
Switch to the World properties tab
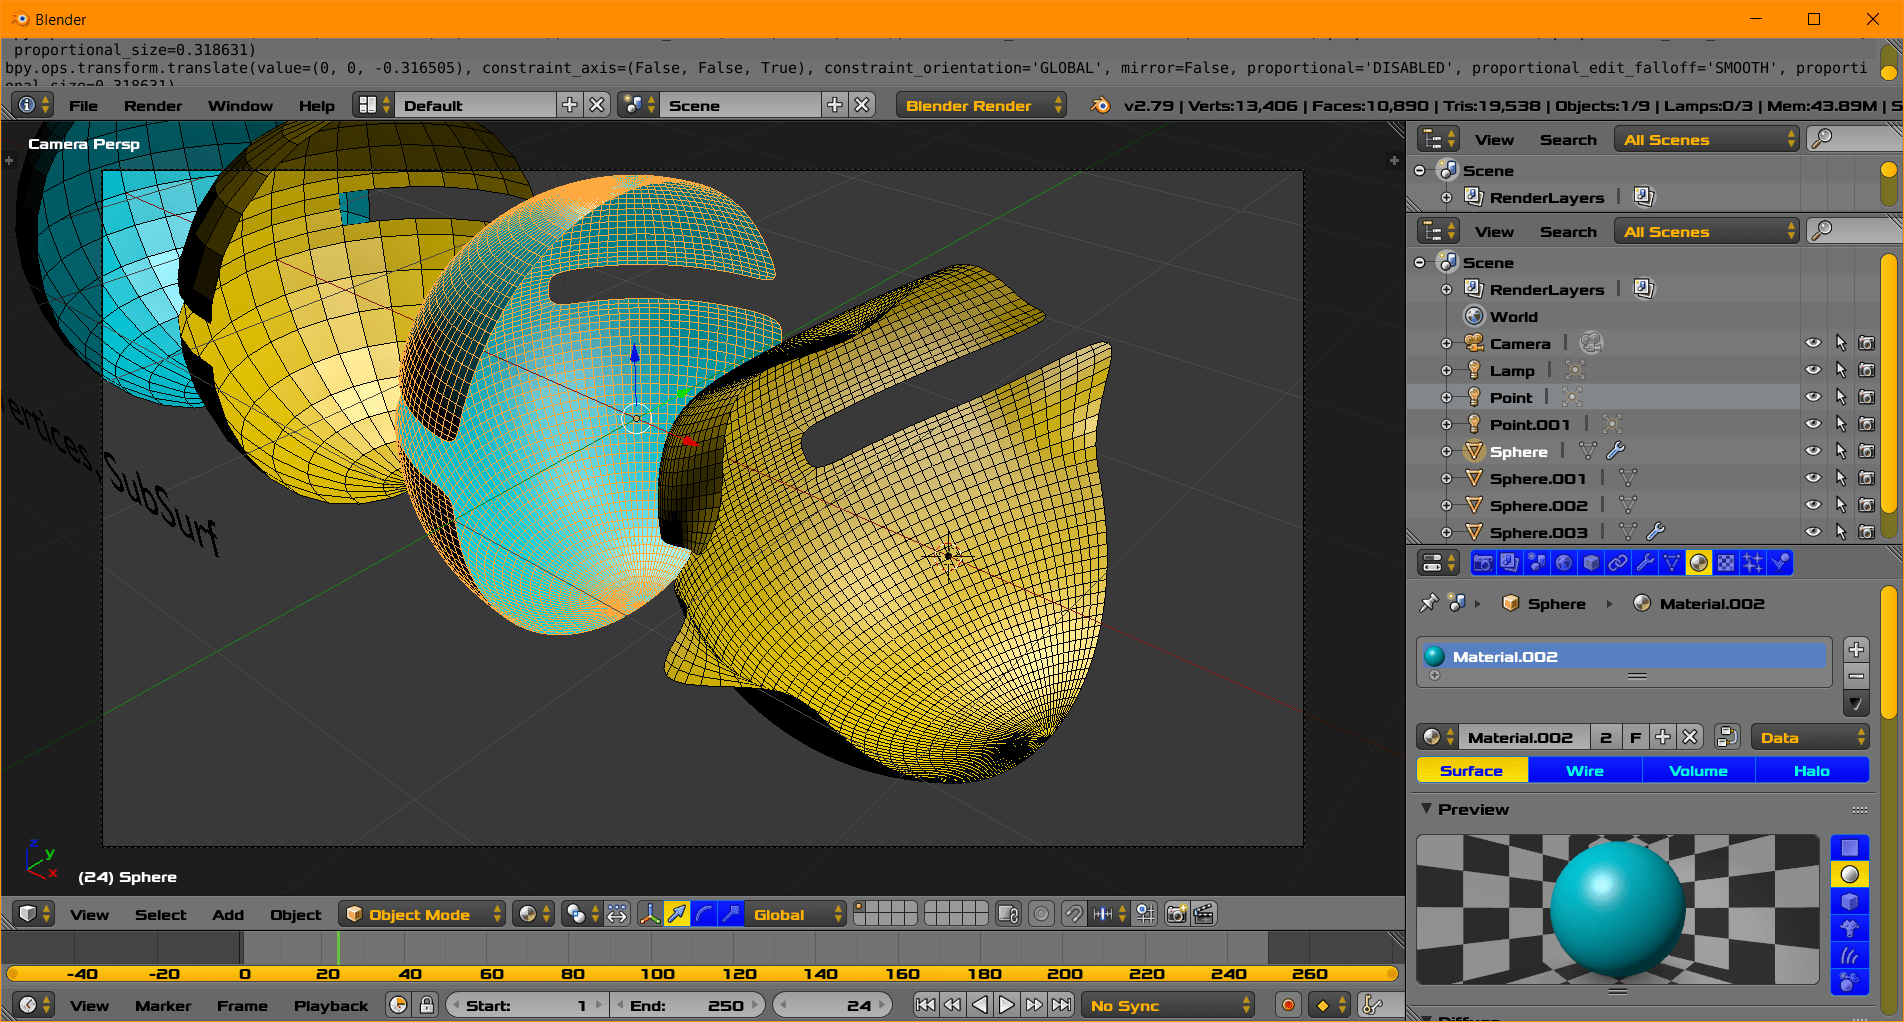pyautogui.click(x=1564, y=563)
